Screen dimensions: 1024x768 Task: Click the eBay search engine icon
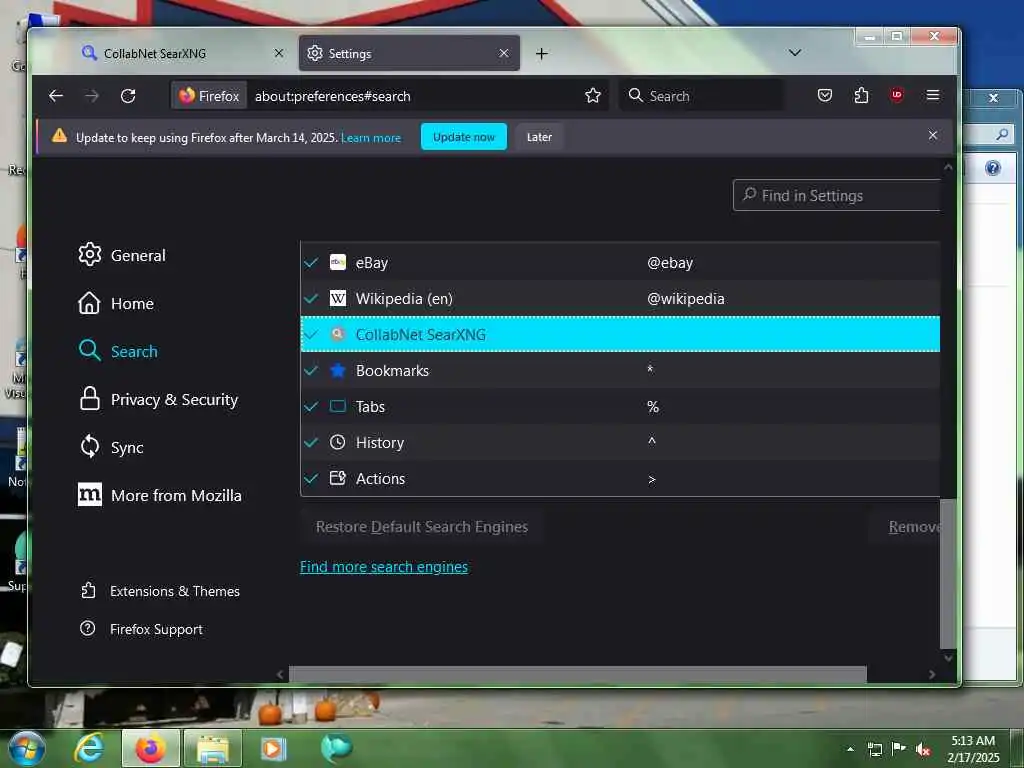(338, 263)
